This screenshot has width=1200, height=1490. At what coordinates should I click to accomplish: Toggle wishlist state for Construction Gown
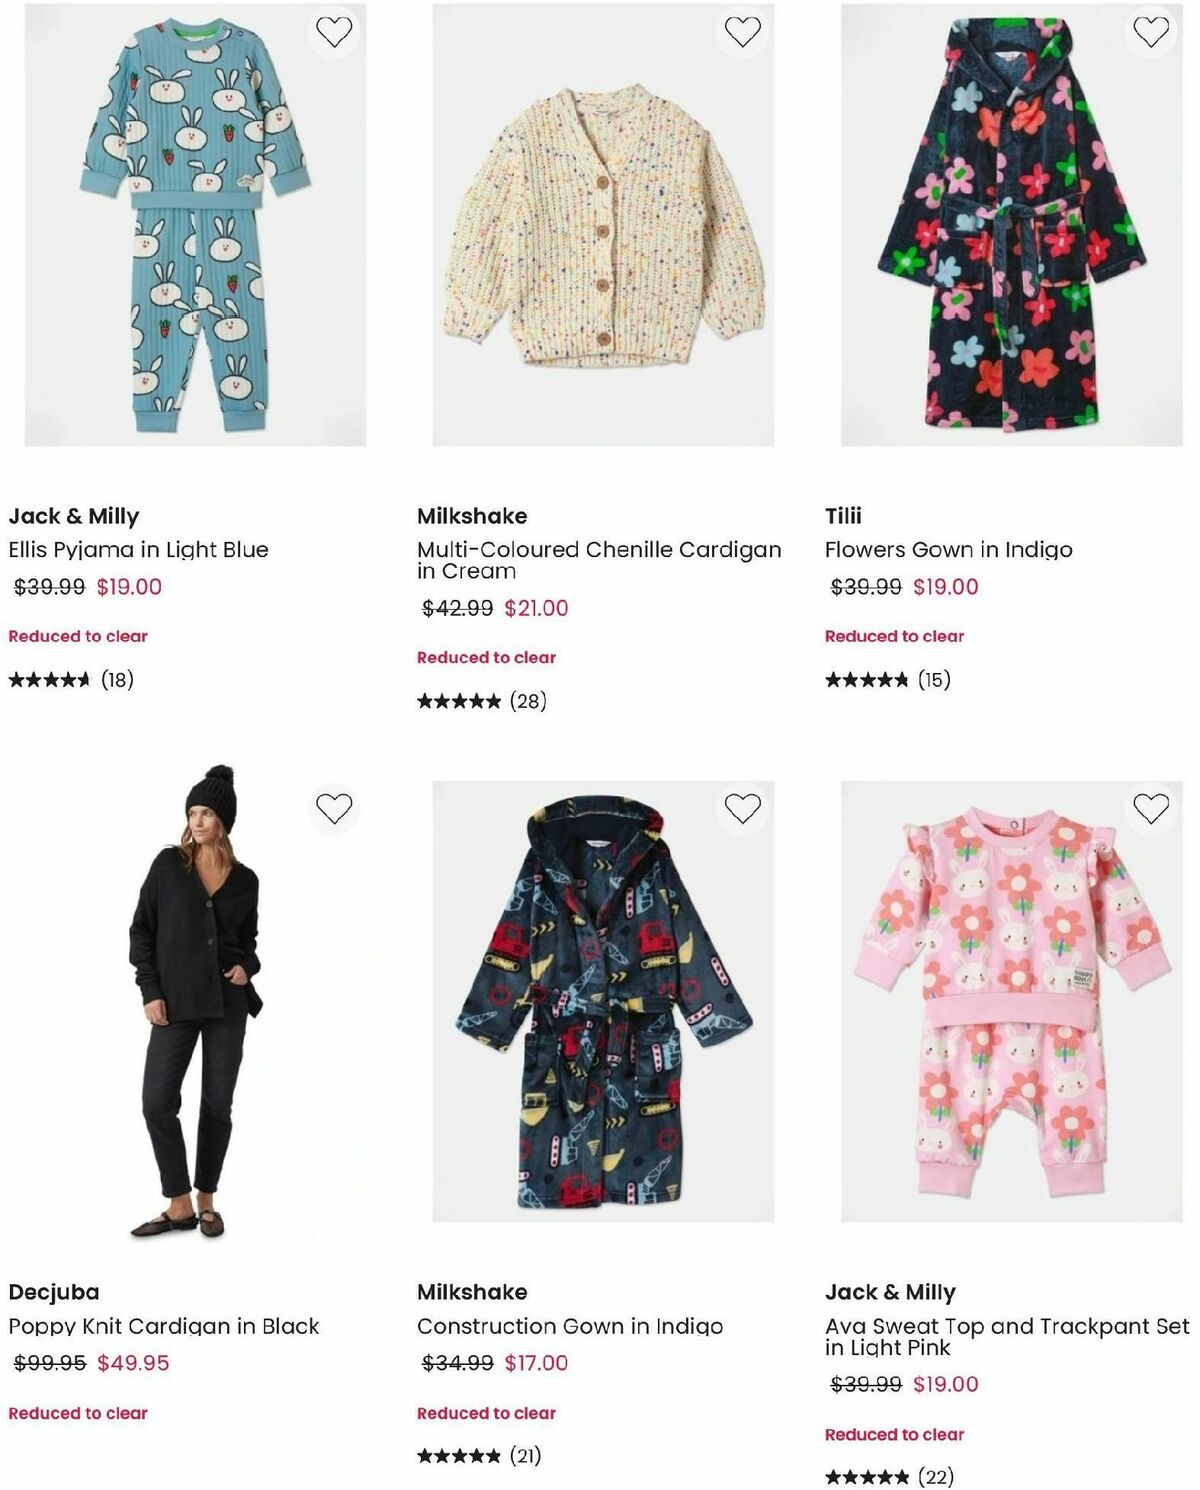744,808
